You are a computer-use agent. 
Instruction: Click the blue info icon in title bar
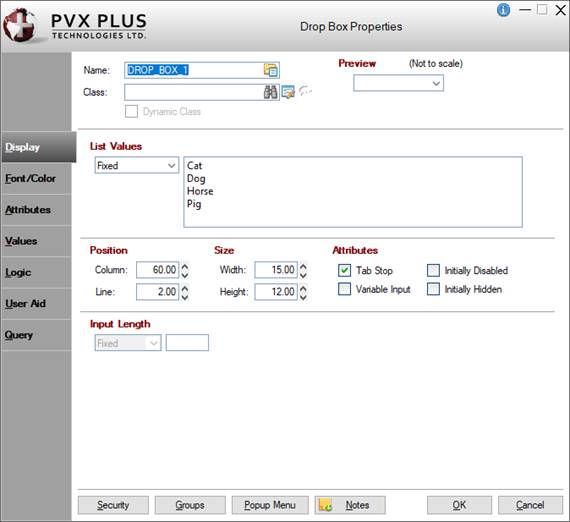pos(503,10)
